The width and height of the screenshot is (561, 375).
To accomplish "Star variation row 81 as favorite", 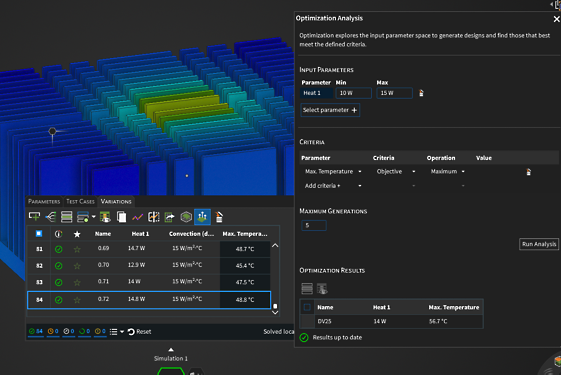I will (x=77, y=249).
